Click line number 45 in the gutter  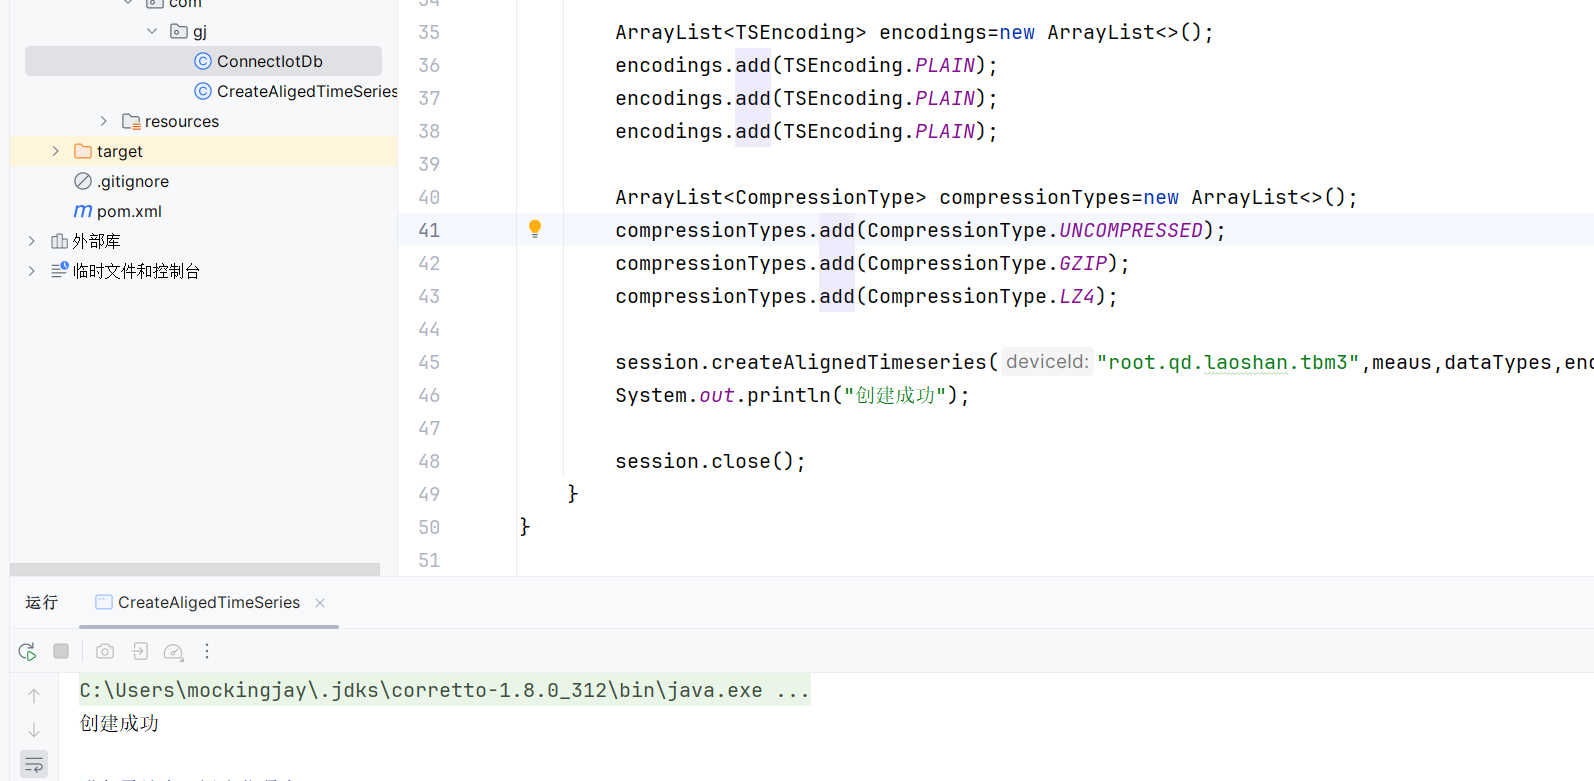tap(429, 362)
